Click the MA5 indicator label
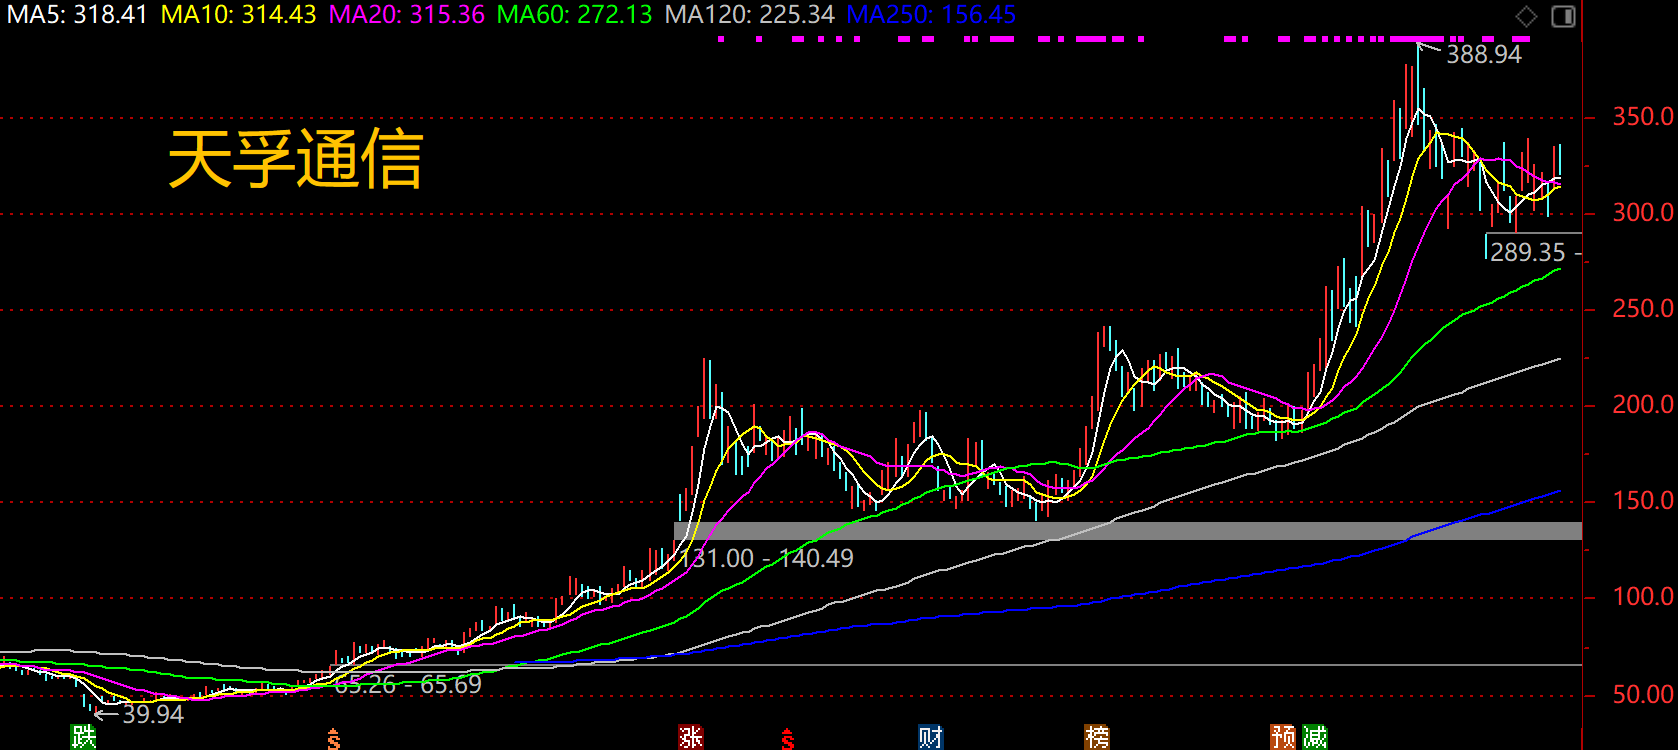Screen dimensions: 1678x750 (x=77, y=15)
